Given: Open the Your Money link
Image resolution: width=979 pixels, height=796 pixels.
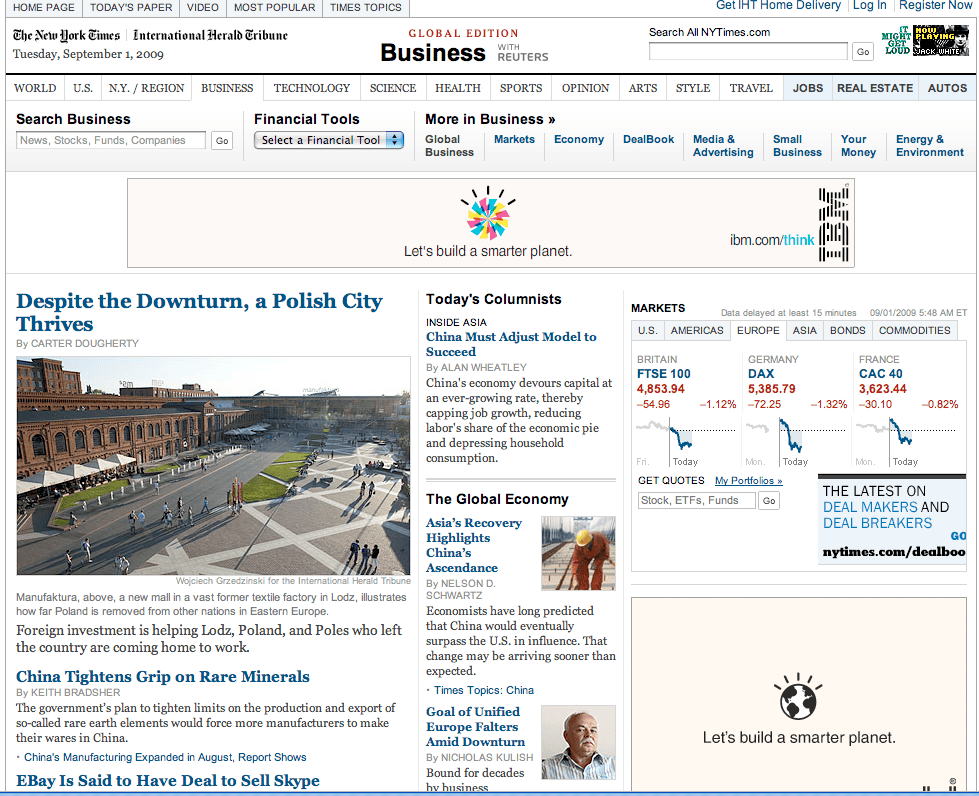Looking at the screenshot, I should 858,145.
